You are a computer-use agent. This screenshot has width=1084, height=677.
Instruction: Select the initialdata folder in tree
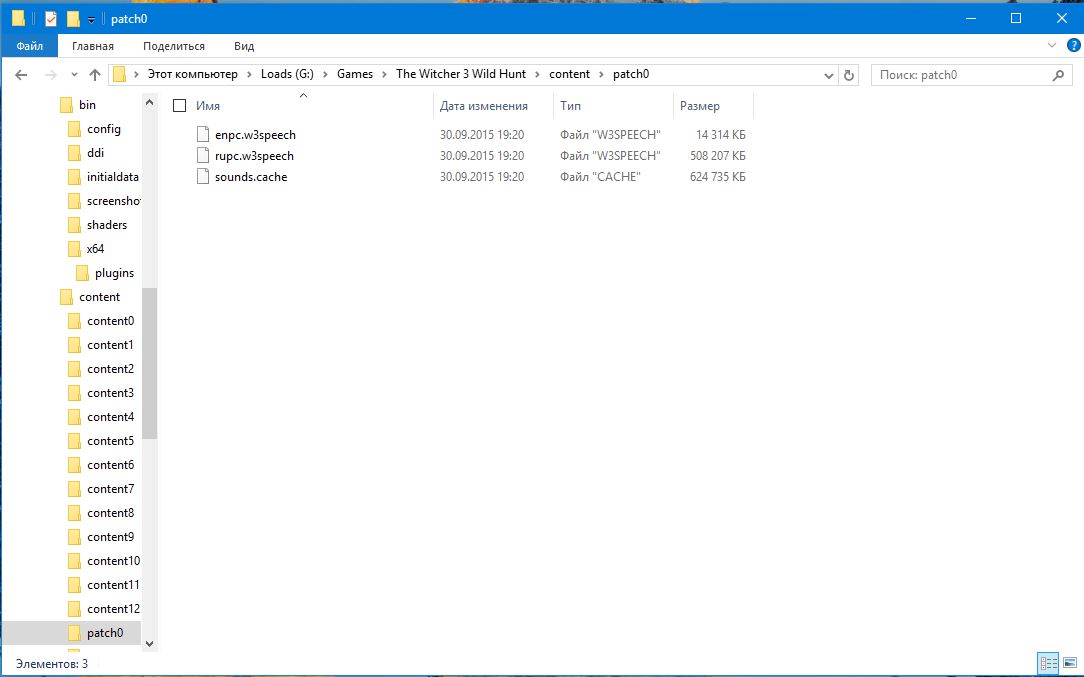113,177
